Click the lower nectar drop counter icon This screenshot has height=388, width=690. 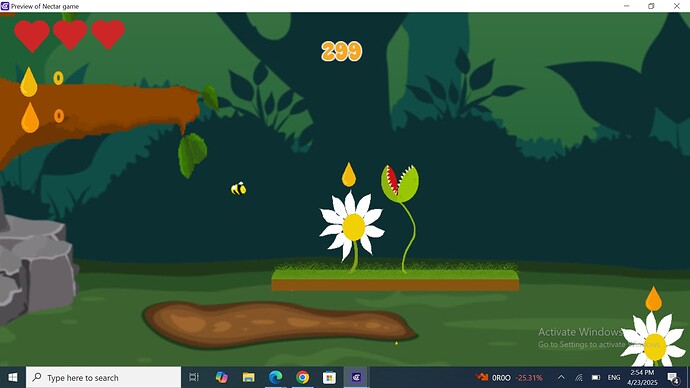pos(30,117)
